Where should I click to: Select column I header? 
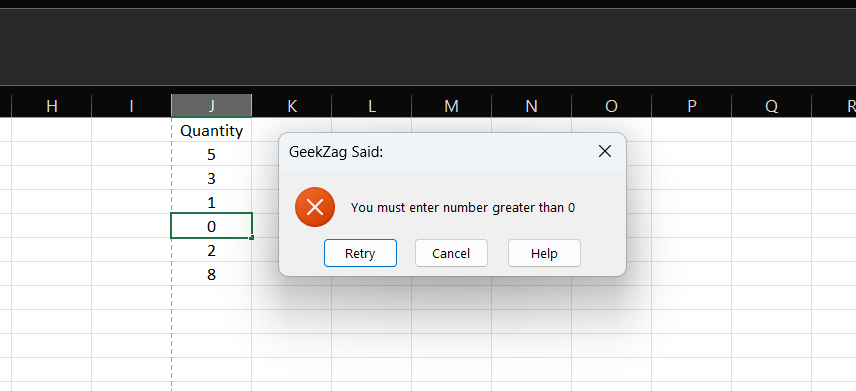tap(132, 106)
